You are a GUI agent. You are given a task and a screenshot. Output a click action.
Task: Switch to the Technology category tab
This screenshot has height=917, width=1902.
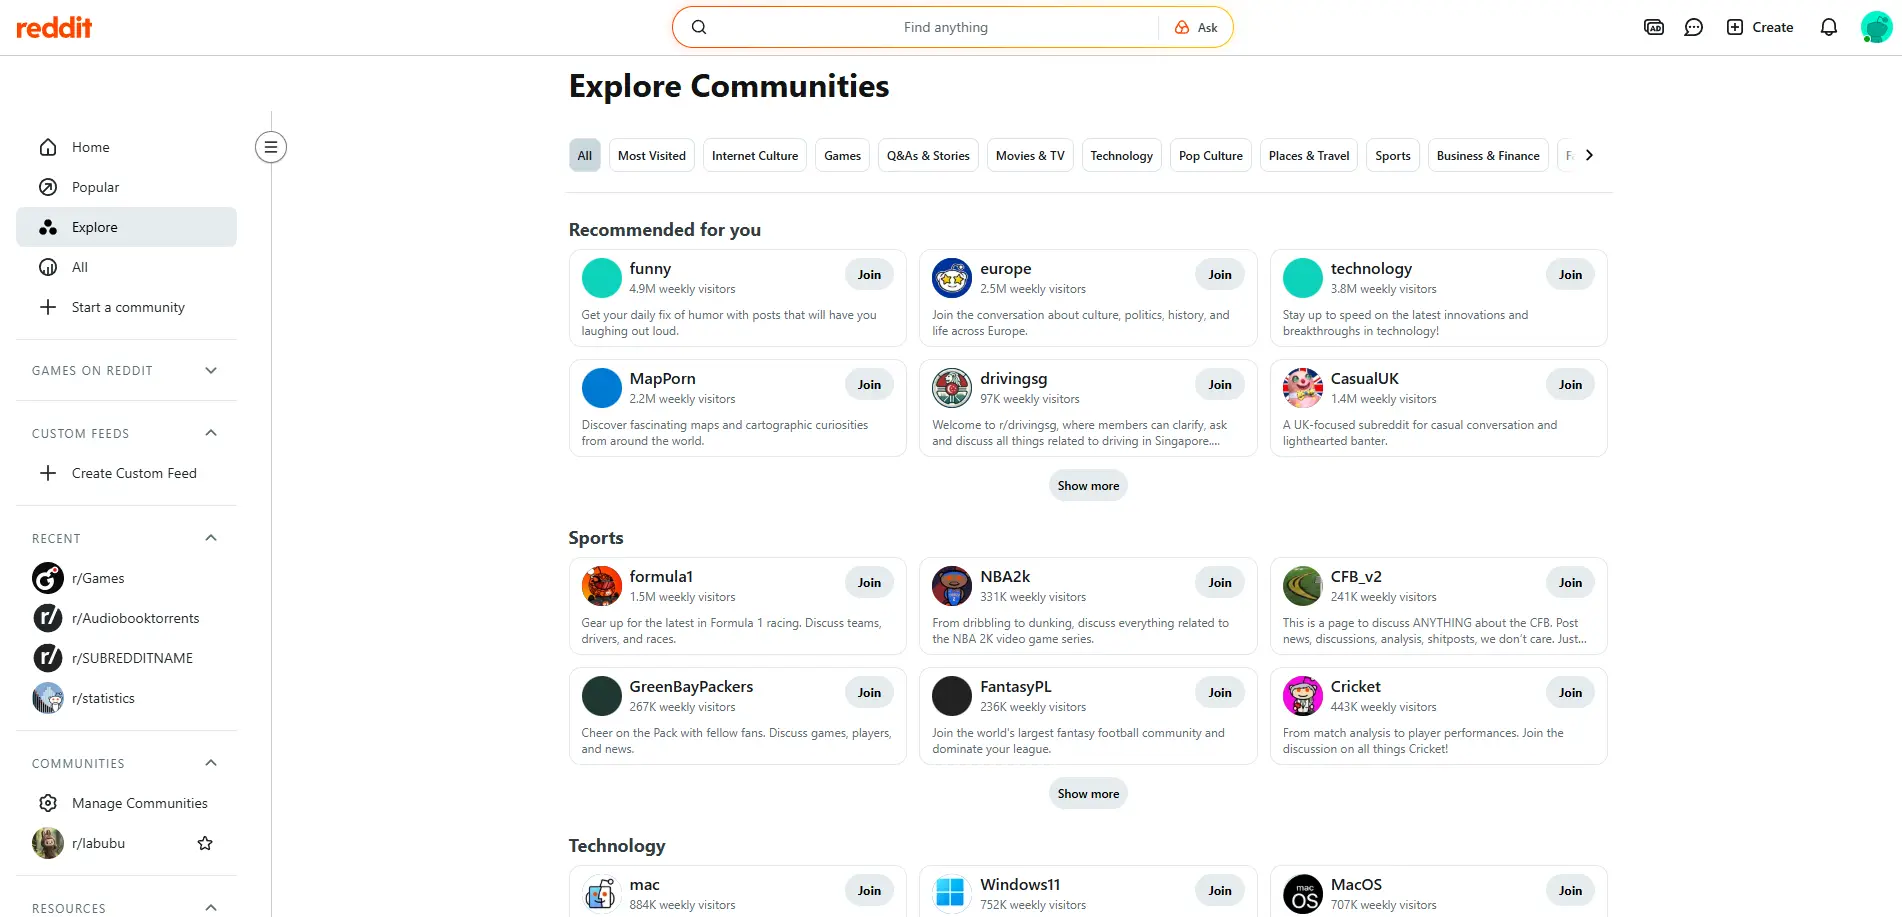point(1121,156)
